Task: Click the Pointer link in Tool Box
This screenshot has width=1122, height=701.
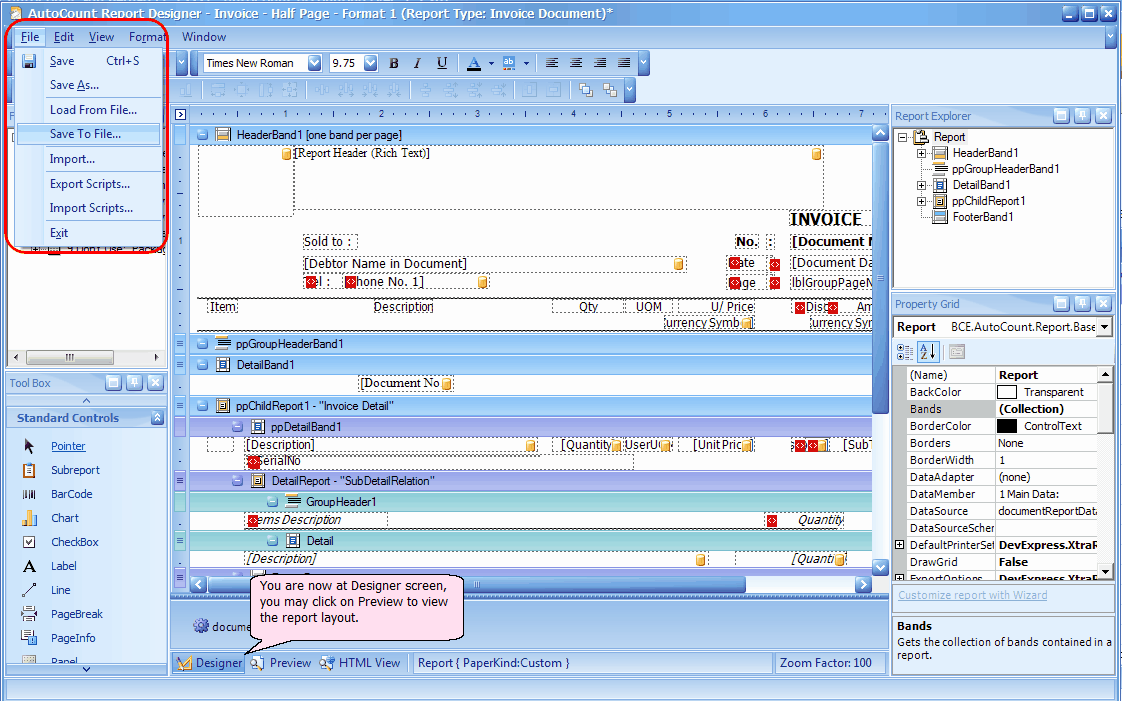Action: tap(68, 446)
